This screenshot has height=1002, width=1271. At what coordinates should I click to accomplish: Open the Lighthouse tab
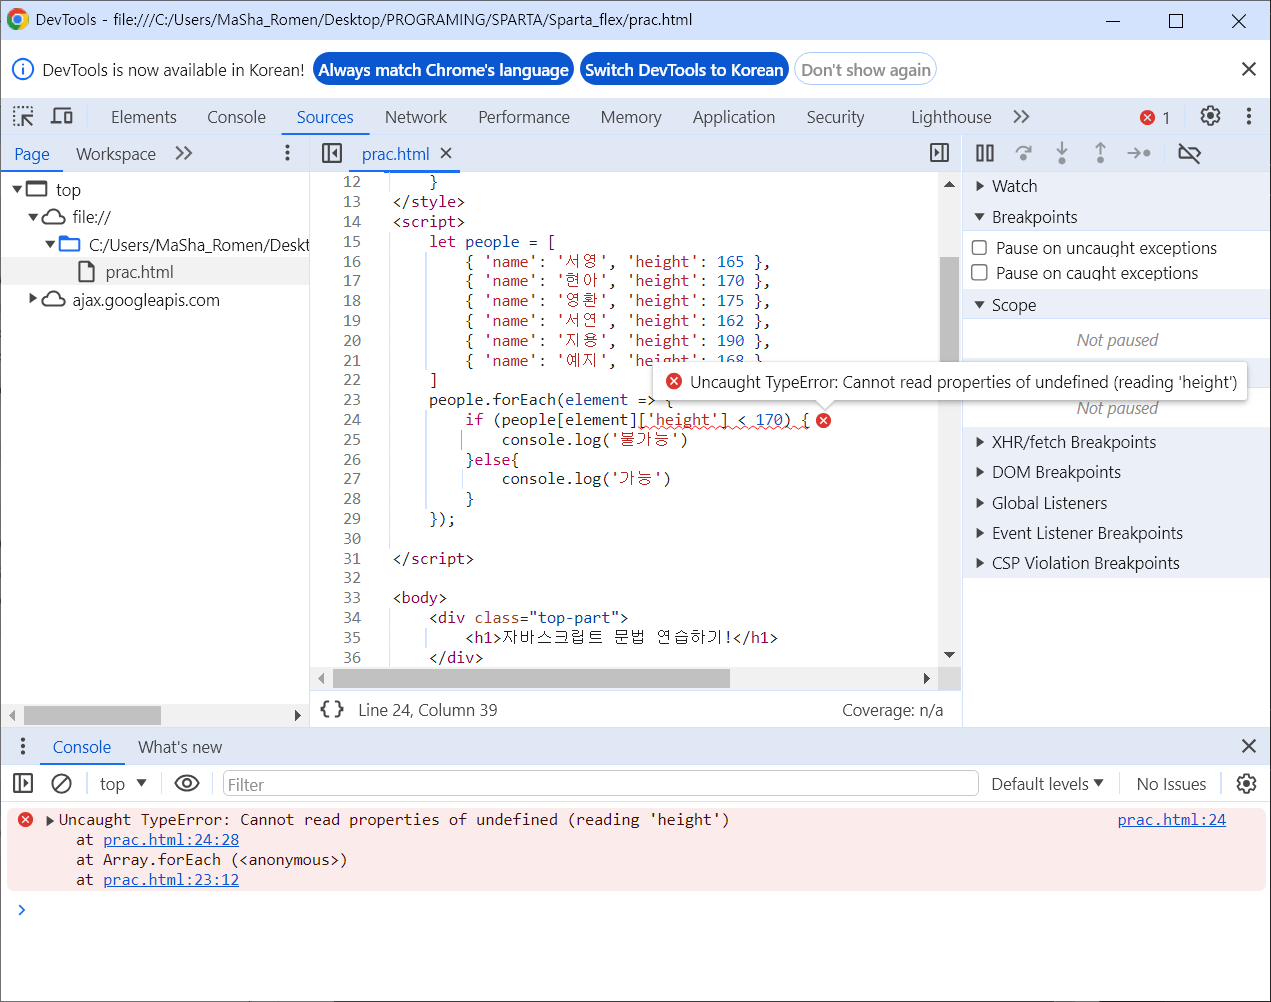(x=951, y=117)
